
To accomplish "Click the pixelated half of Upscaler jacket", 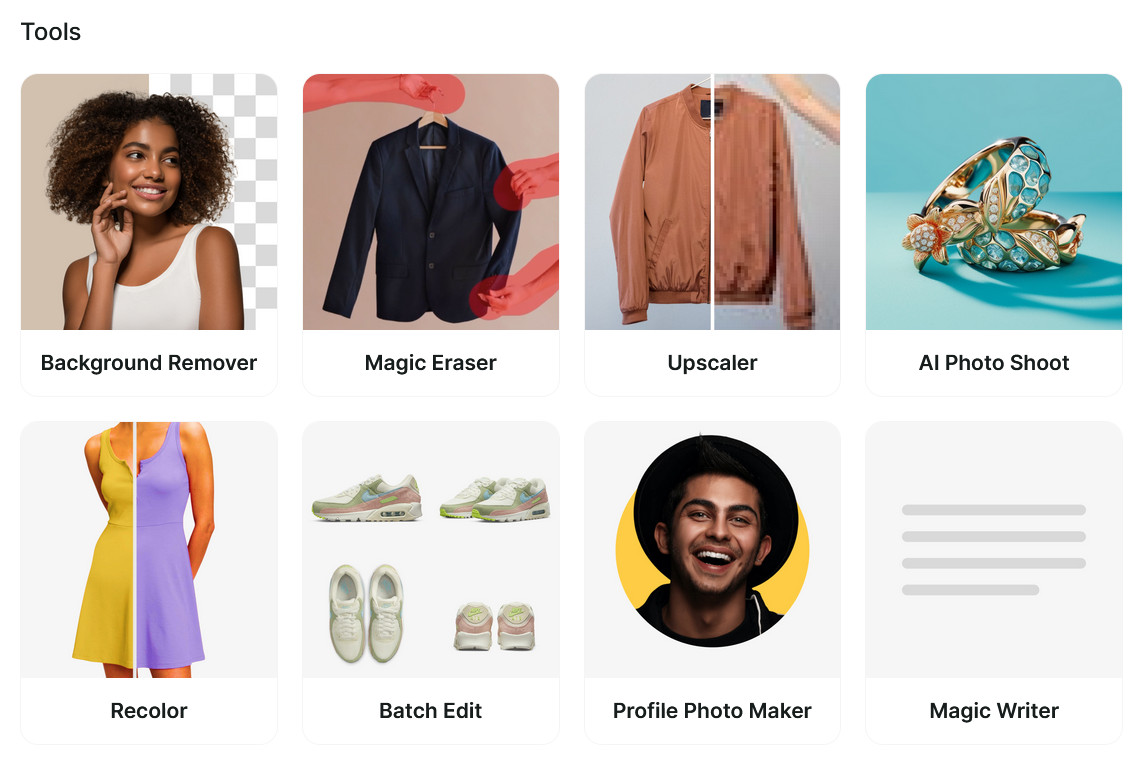I will [777, 202].
